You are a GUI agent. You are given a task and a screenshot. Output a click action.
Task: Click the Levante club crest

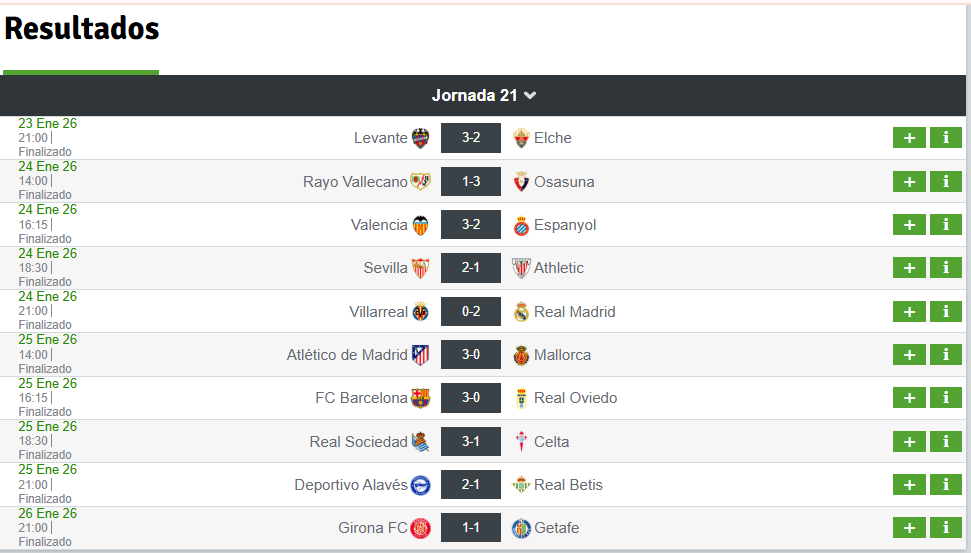pyautogui.click(x=421, y=138)
